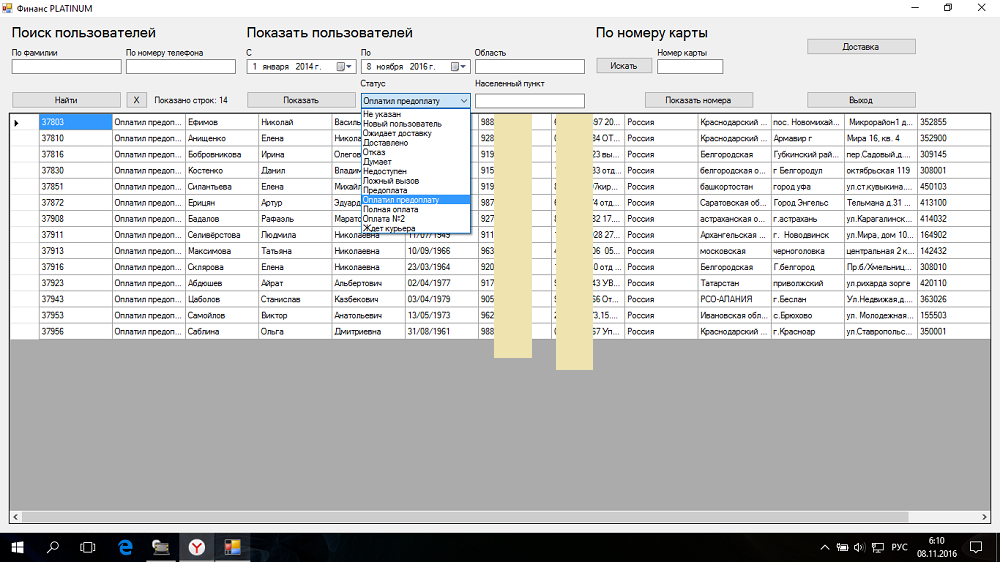The width and height of the screenshot is (1000, 562).
Task: Open Microsoft Edge from the taskbar
Action: point(126,547)
